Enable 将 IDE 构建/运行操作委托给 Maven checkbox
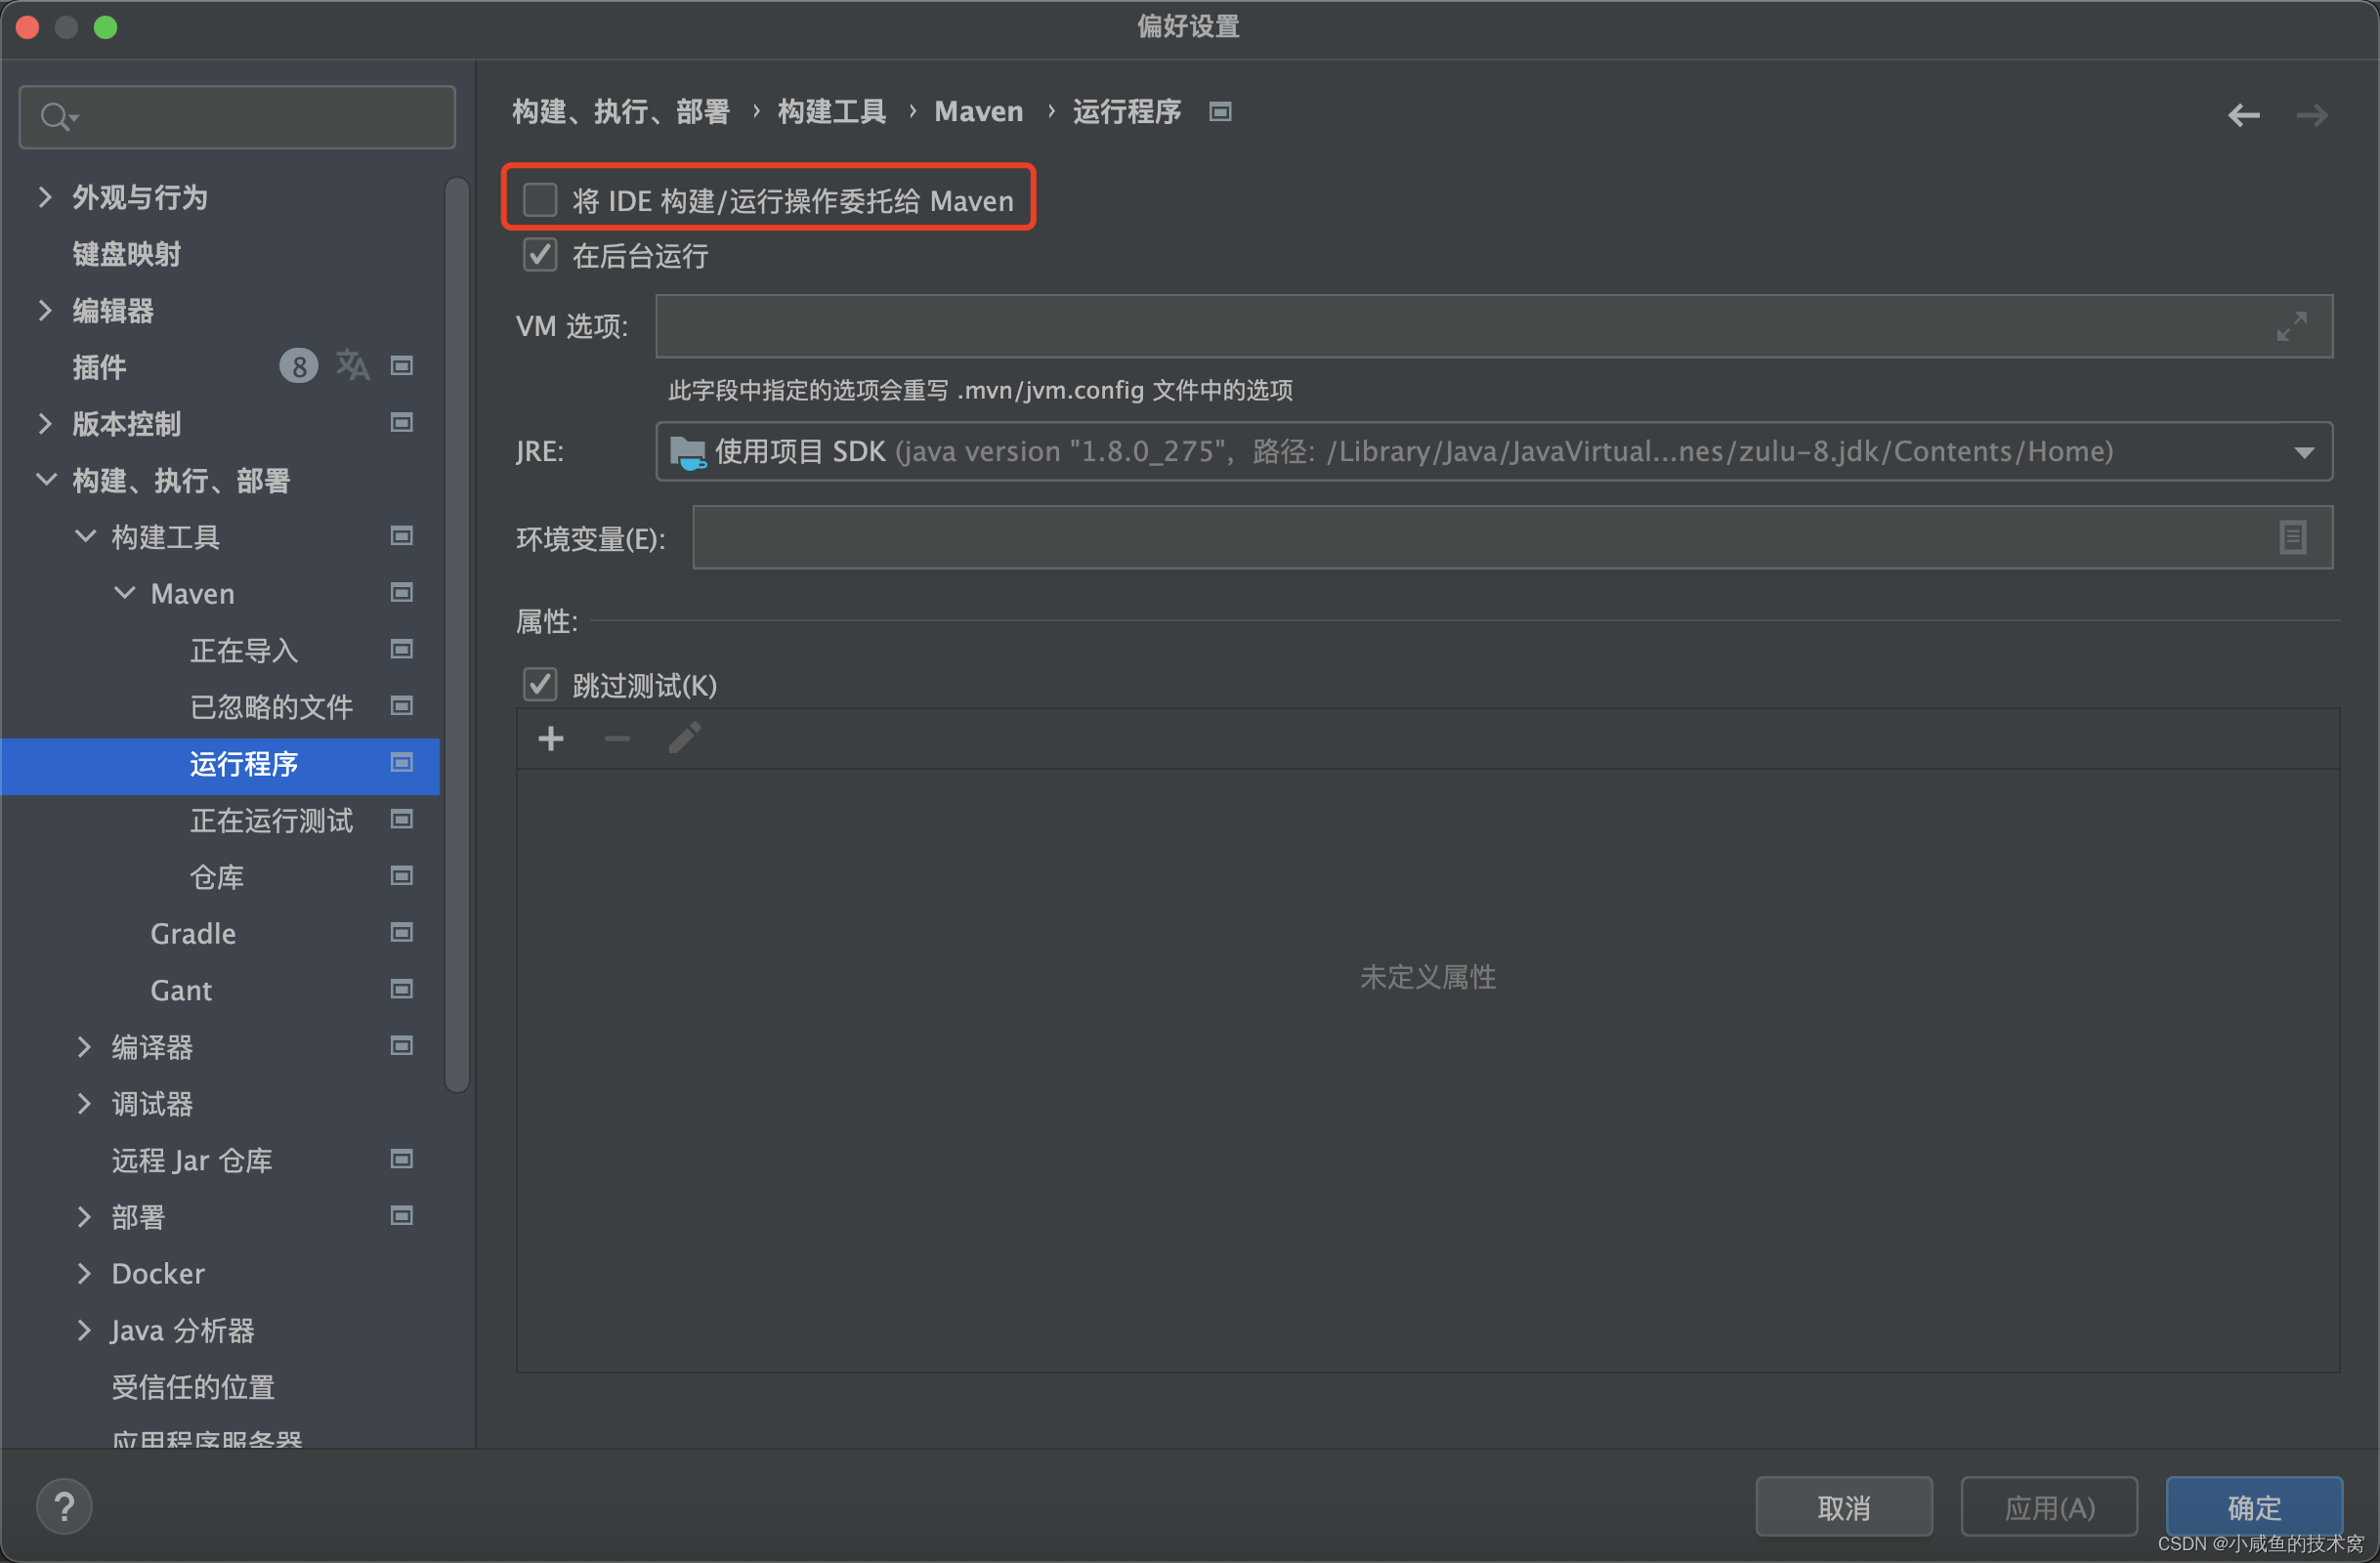The width and height of the screenshot is (2380, 1563). 540,200
